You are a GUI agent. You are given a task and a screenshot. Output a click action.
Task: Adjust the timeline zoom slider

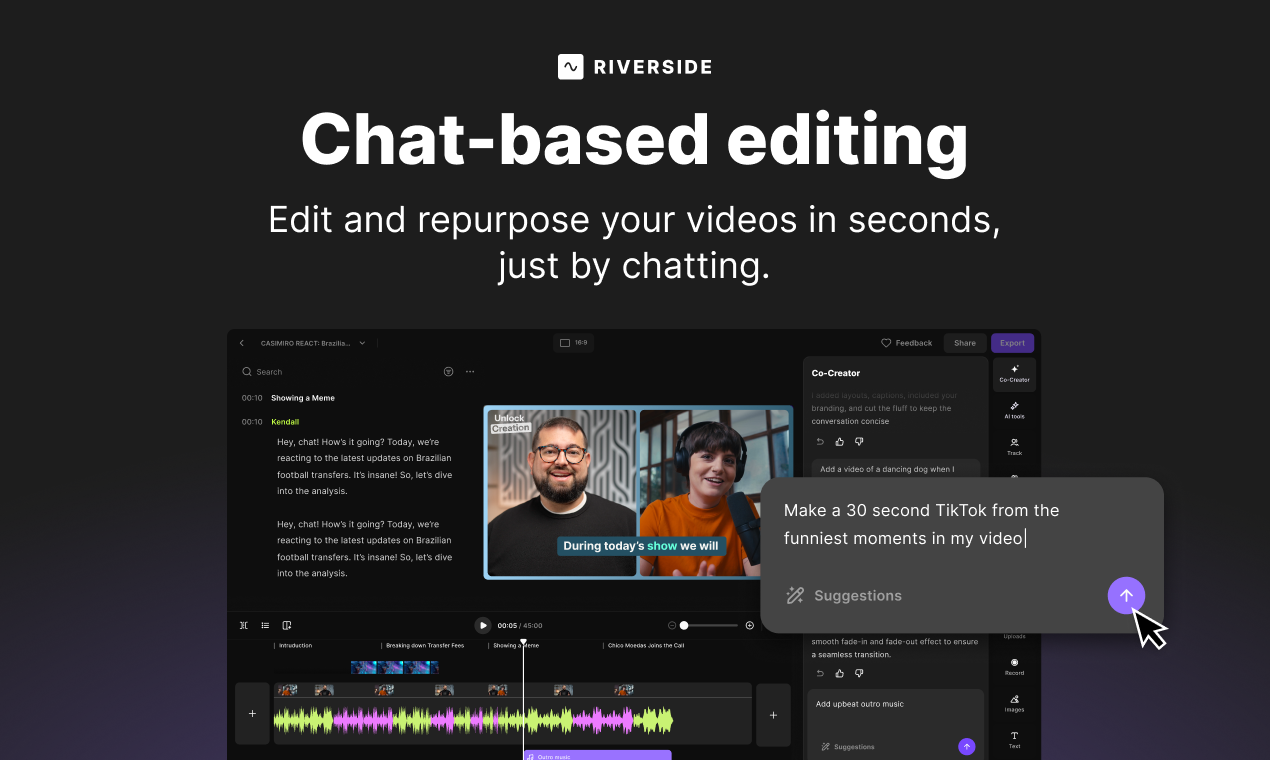tap(684, 625)
